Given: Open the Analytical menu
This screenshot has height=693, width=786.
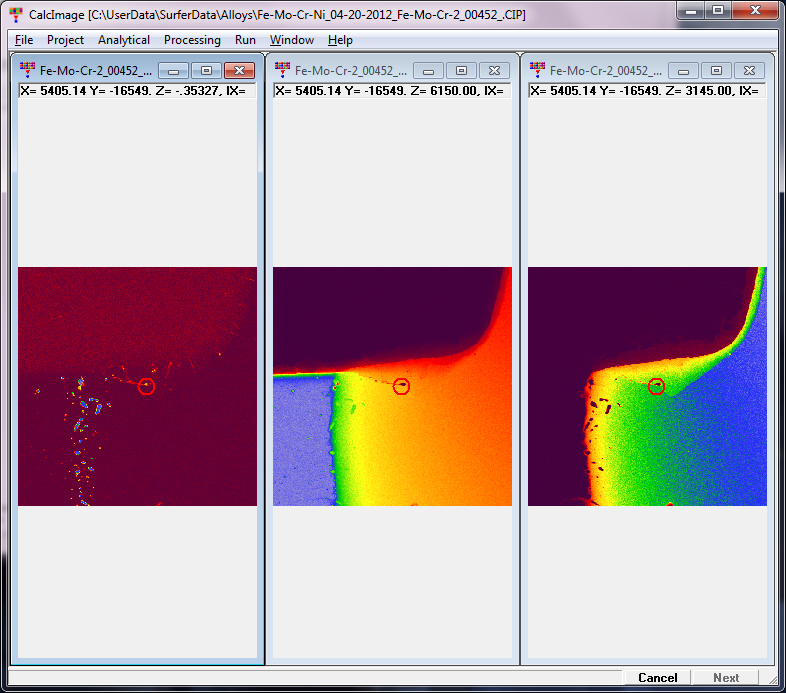Looking at the screenshot, I should [124, 40].
